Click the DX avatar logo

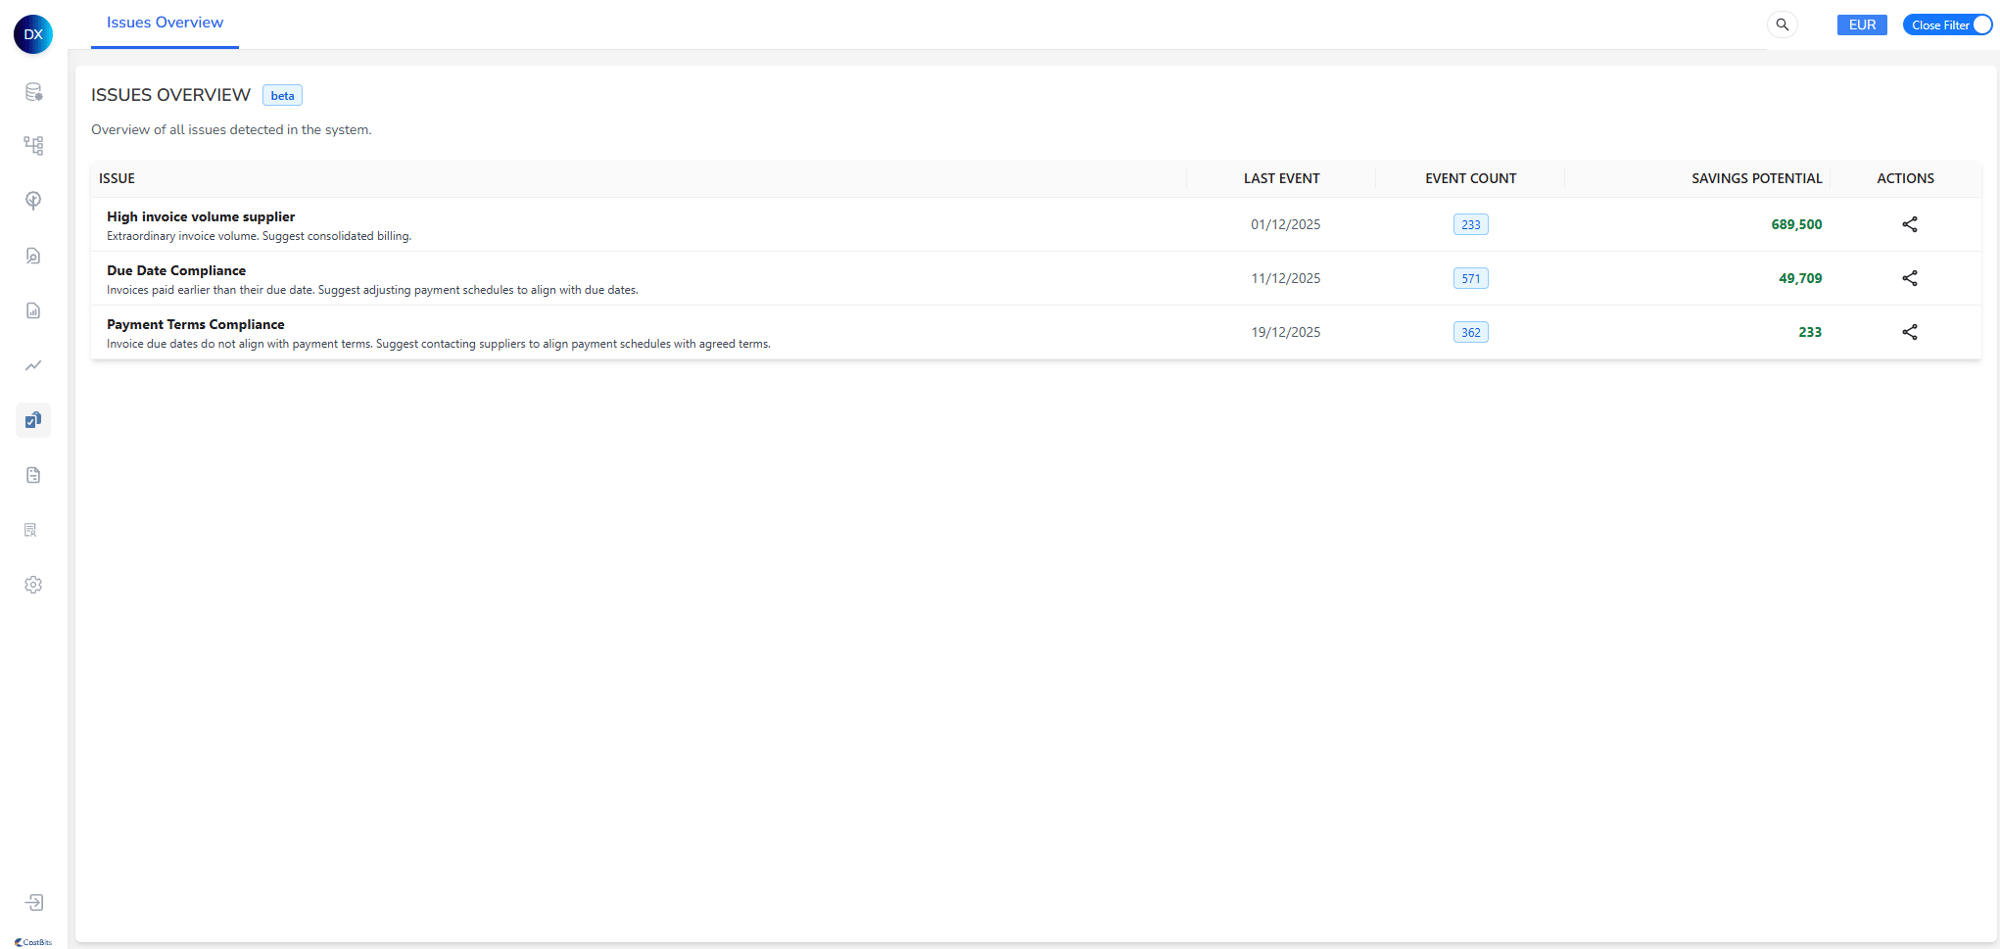click(x=33, y=34)
